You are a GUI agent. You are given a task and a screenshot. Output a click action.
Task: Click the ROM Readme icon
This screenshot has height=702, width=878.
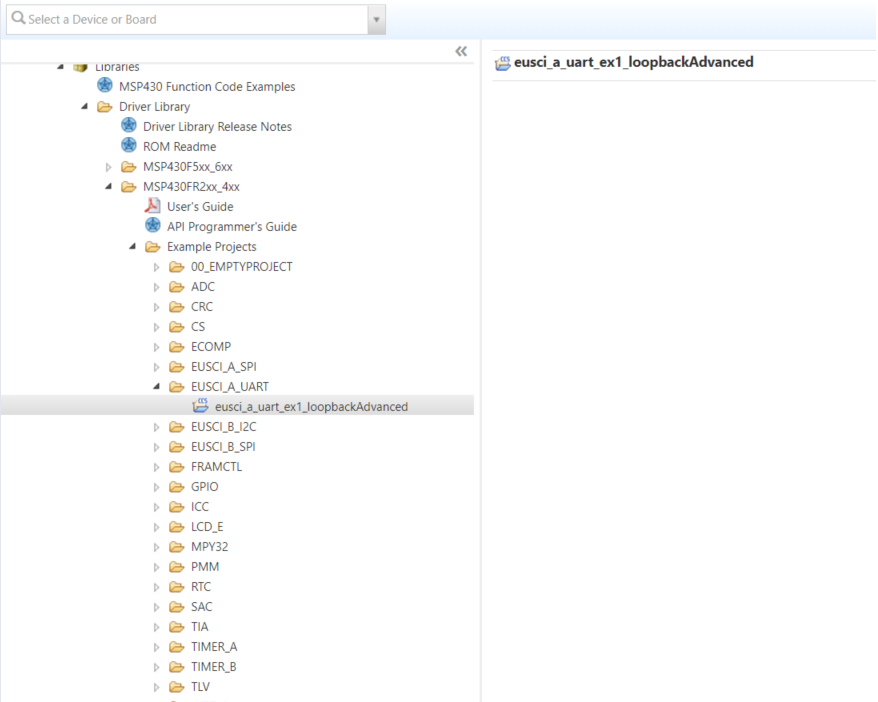pyautogui.click(x=129, y=146)
